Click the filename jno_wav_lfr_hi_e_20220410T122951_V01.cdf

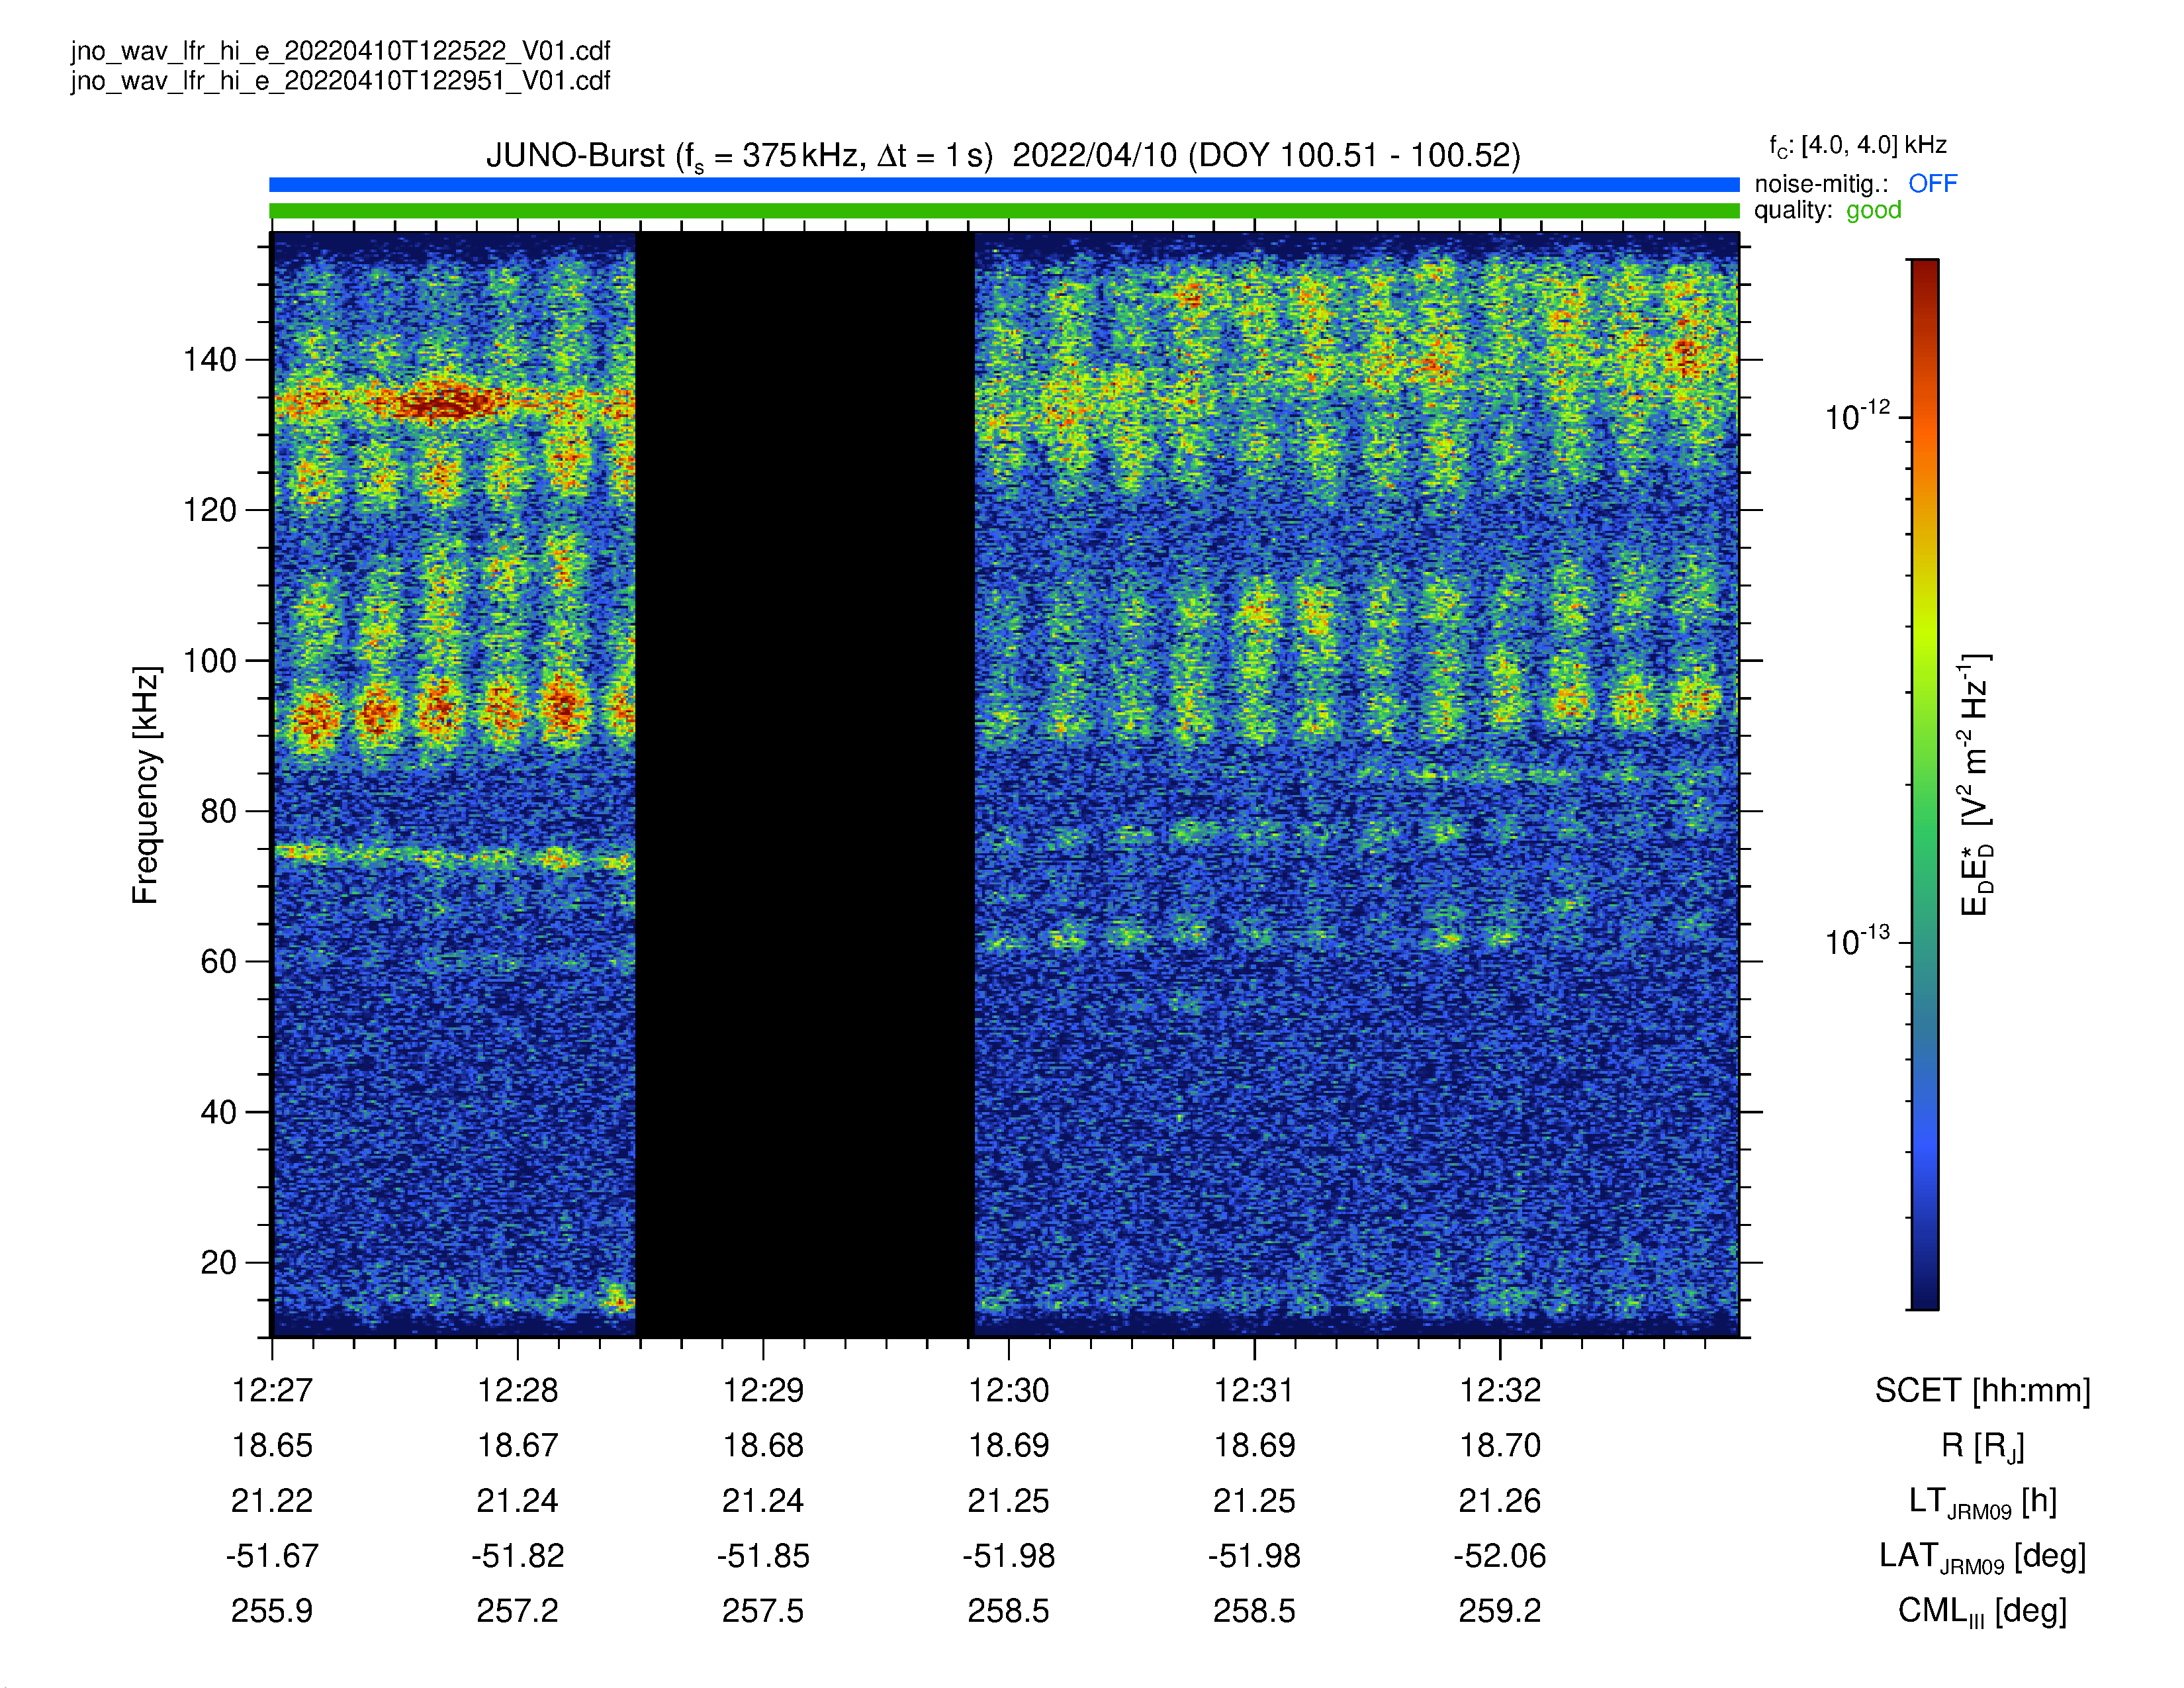click(x=340, y=81)
